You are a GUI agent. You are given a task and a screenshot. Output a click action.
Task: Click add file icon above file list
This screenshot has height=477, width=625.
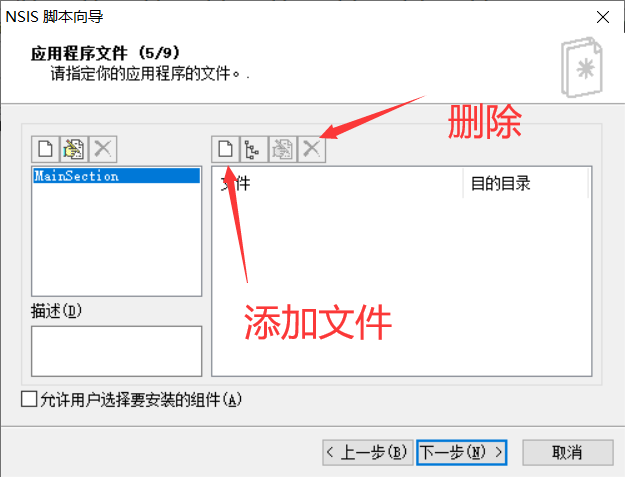point(226,149)
